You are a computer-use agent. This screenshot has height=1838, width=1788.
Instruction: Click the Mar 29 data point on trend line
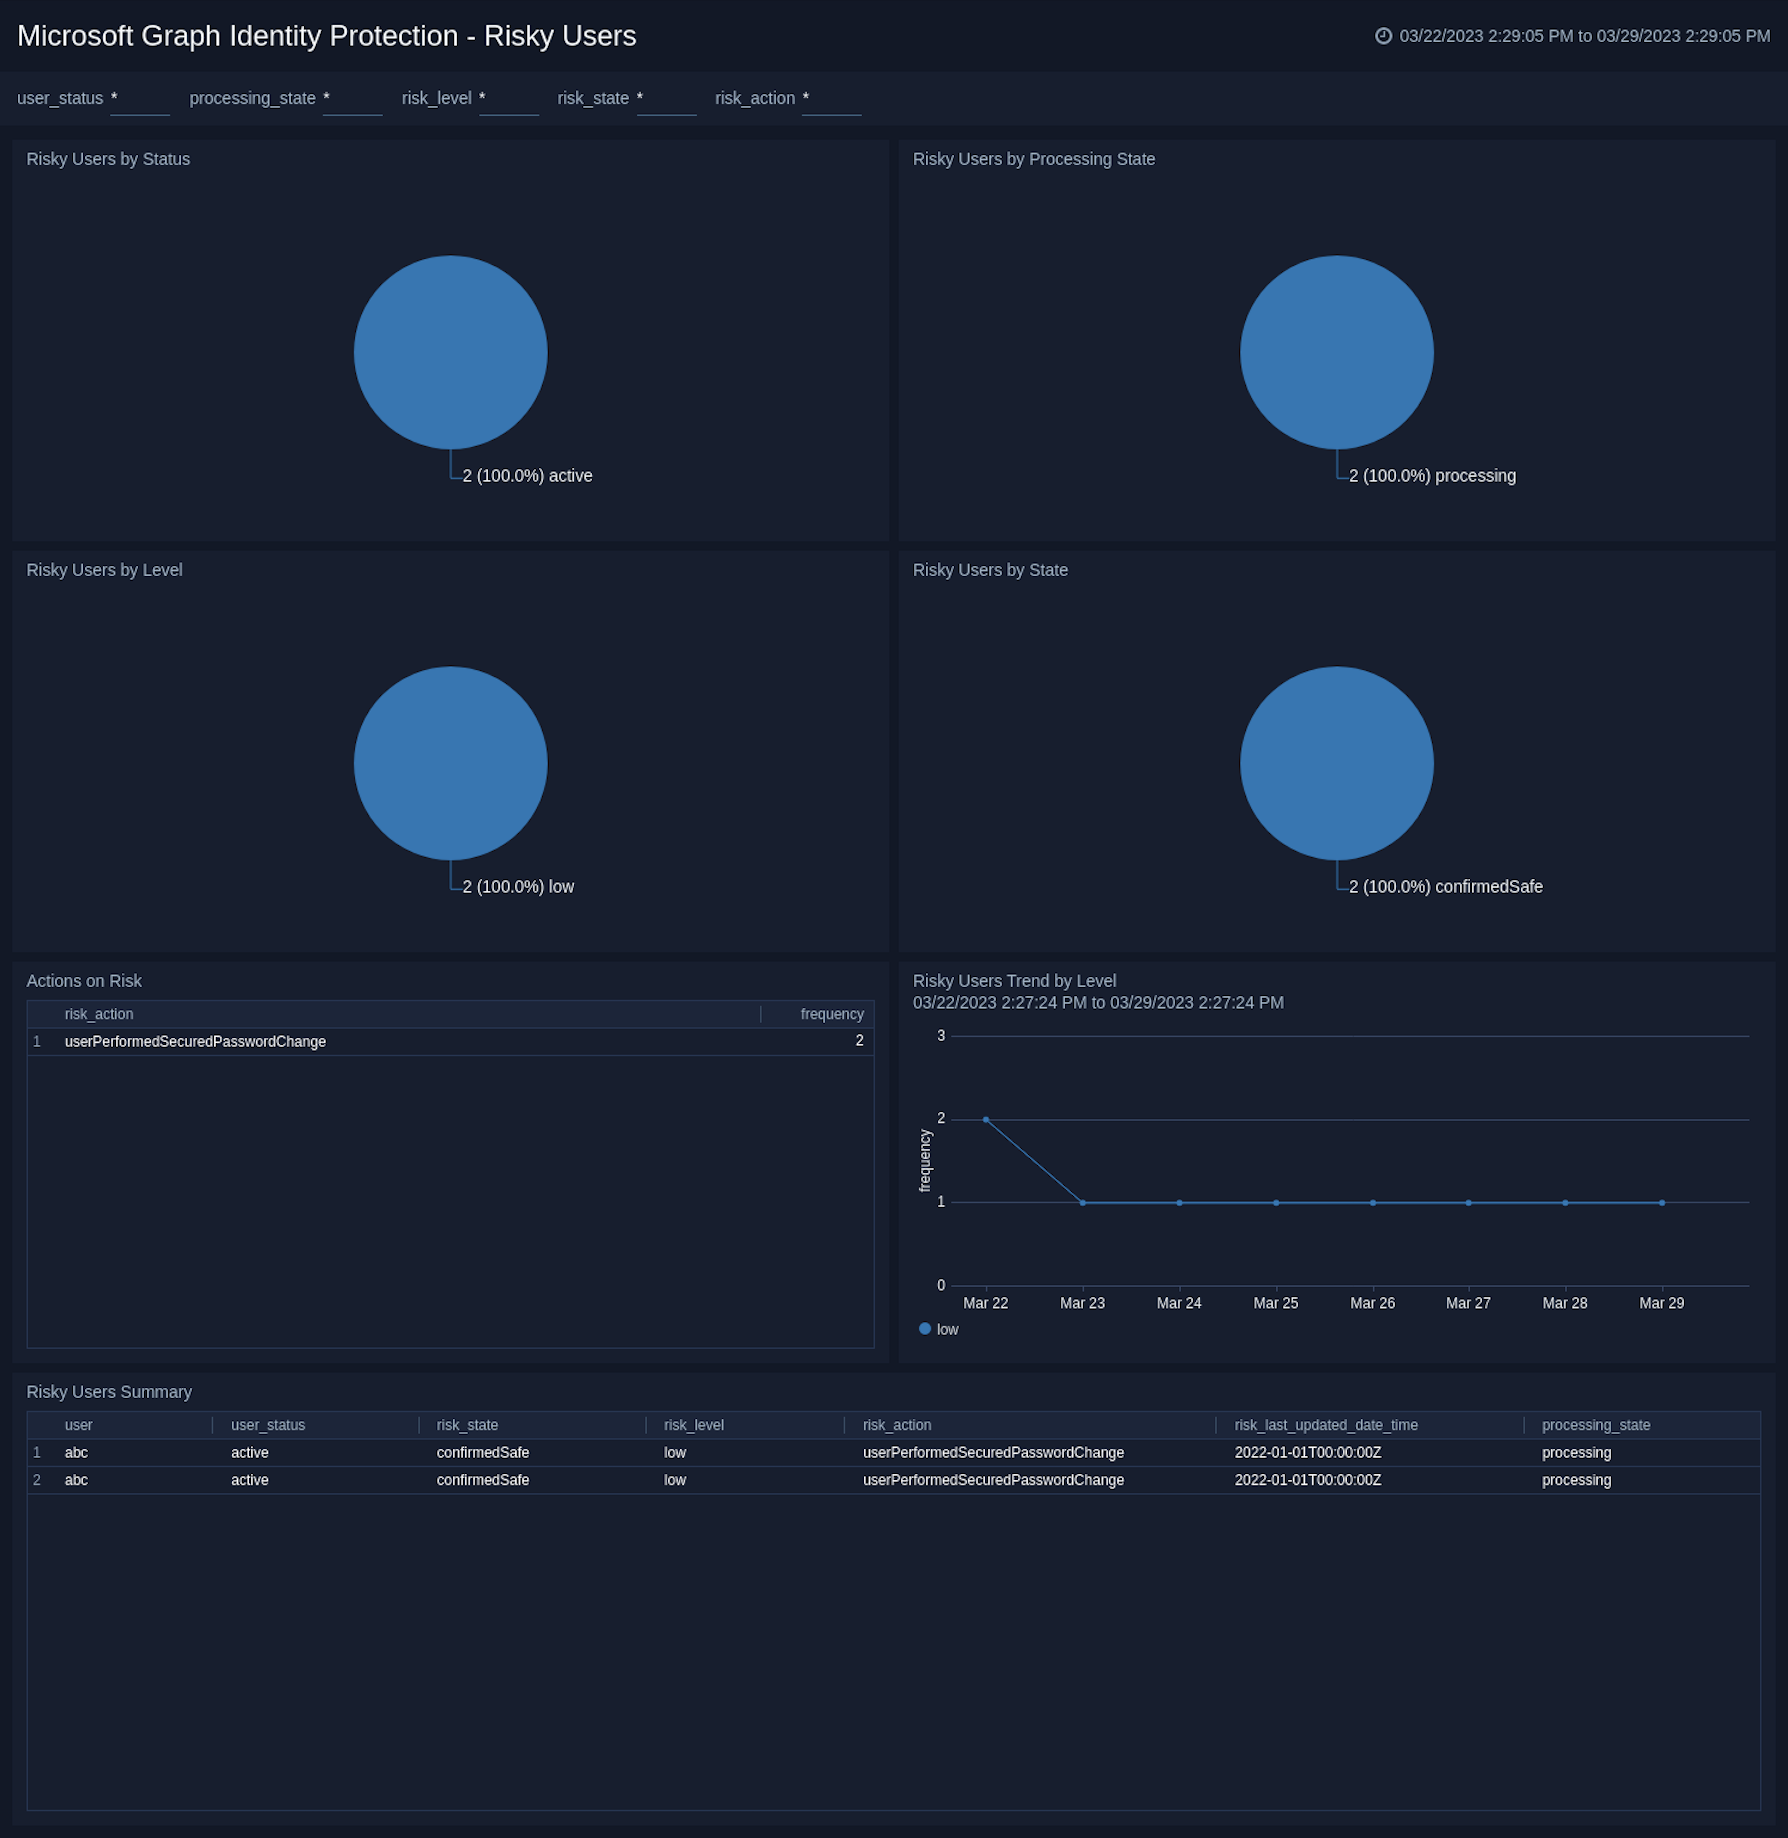pos(1662,1203)
